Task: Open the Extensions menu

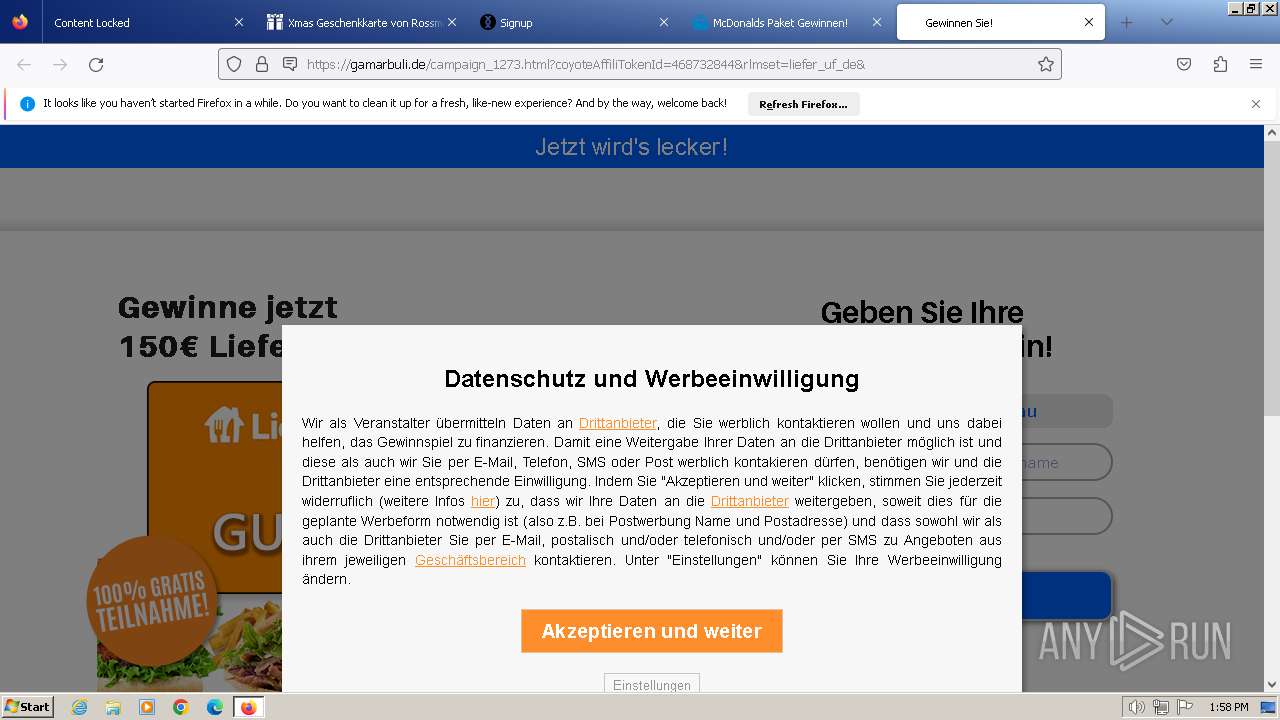Action: pyautogui.click(x=1220, y=64)
